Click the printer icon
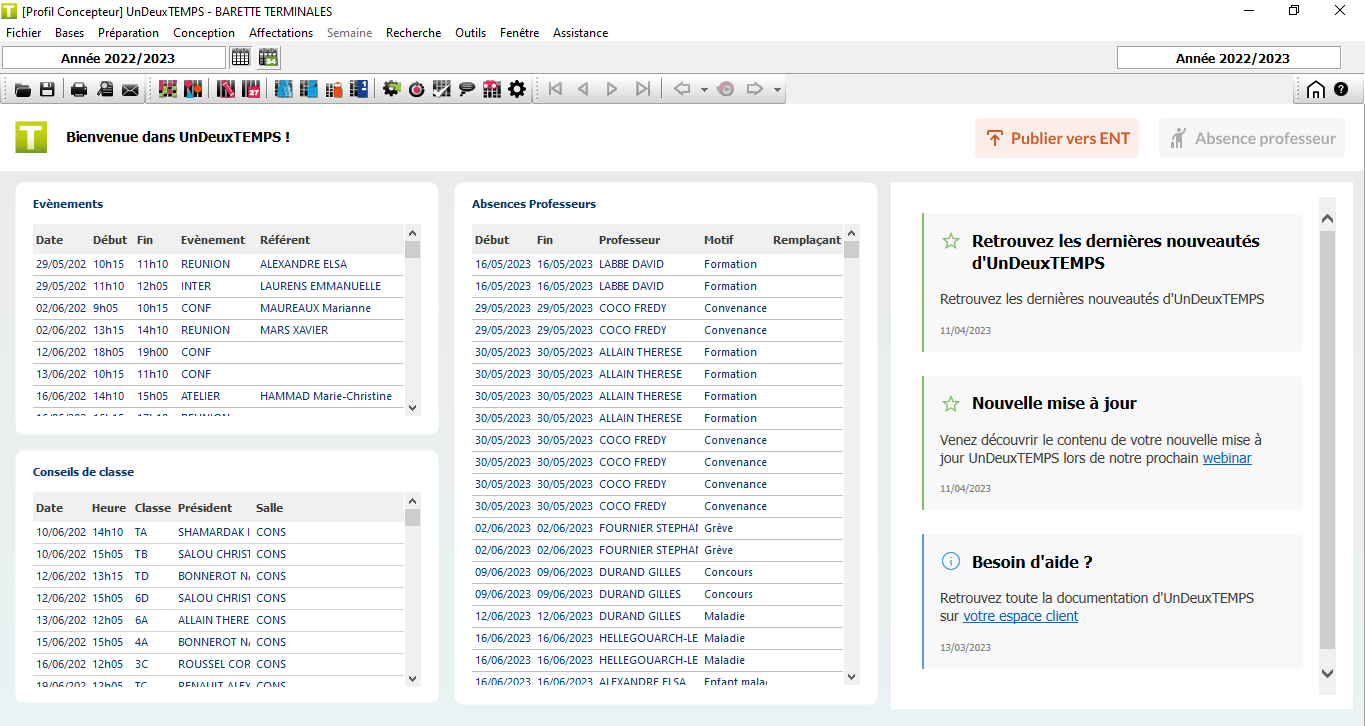This screenshot has width=1365, height=726. [79, 90]
